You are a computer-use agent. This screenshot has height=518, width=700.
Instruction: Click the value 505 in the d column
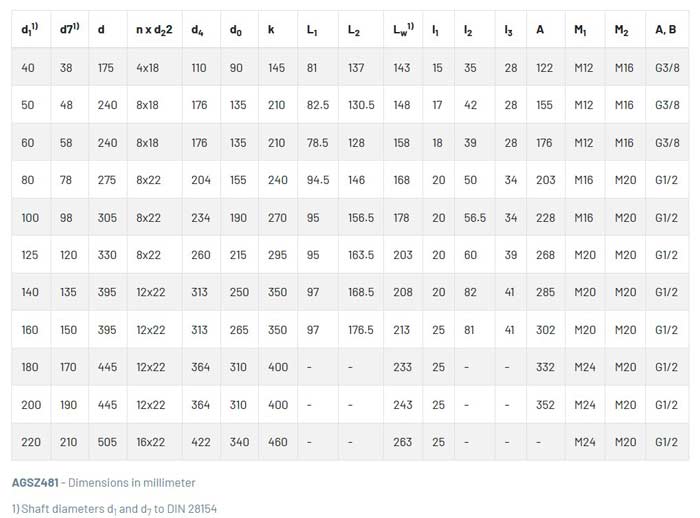(107, 442)
